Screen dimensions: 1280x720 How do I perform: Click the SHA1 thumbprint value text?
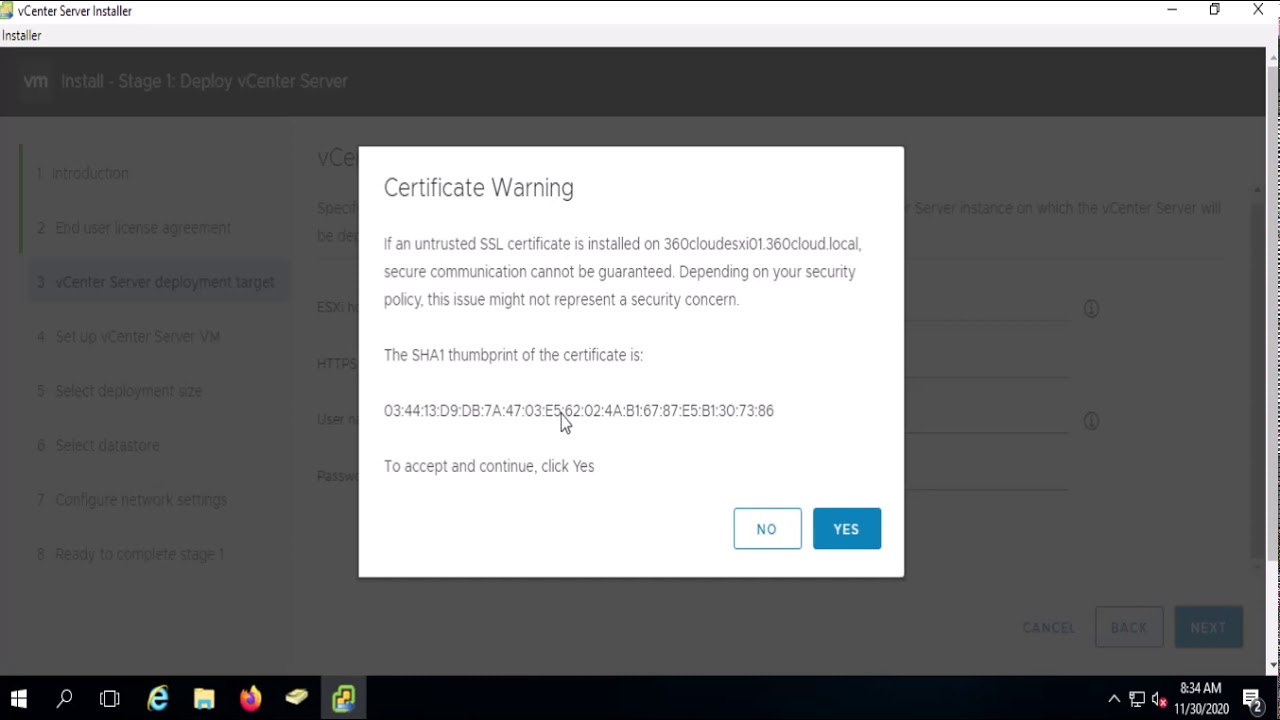pyautogui.click(x=578, y=411)
